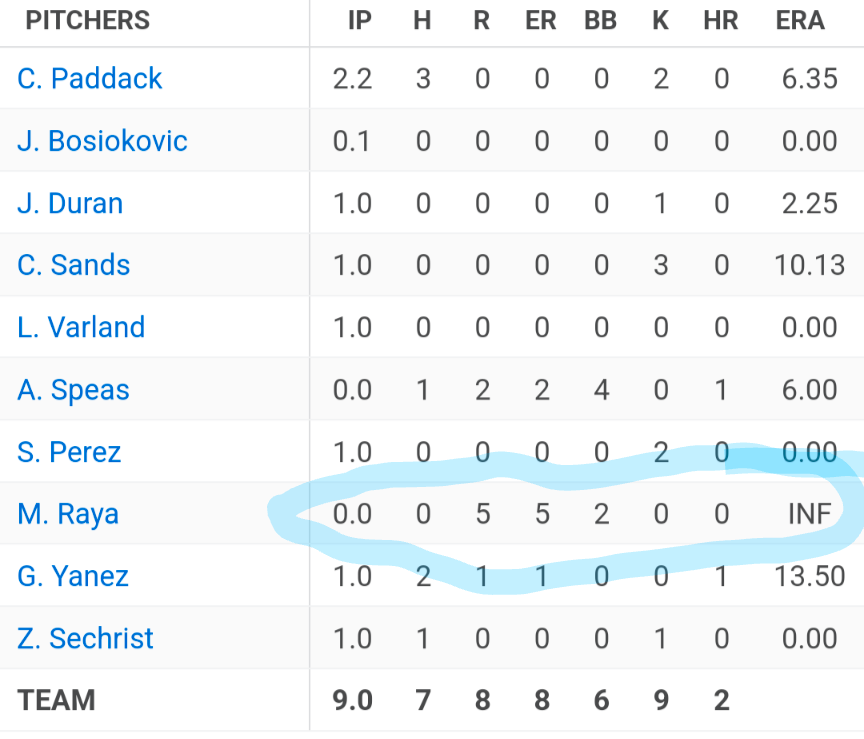Click the BB column header
This screenshot has width=864, height=739.
601,20
